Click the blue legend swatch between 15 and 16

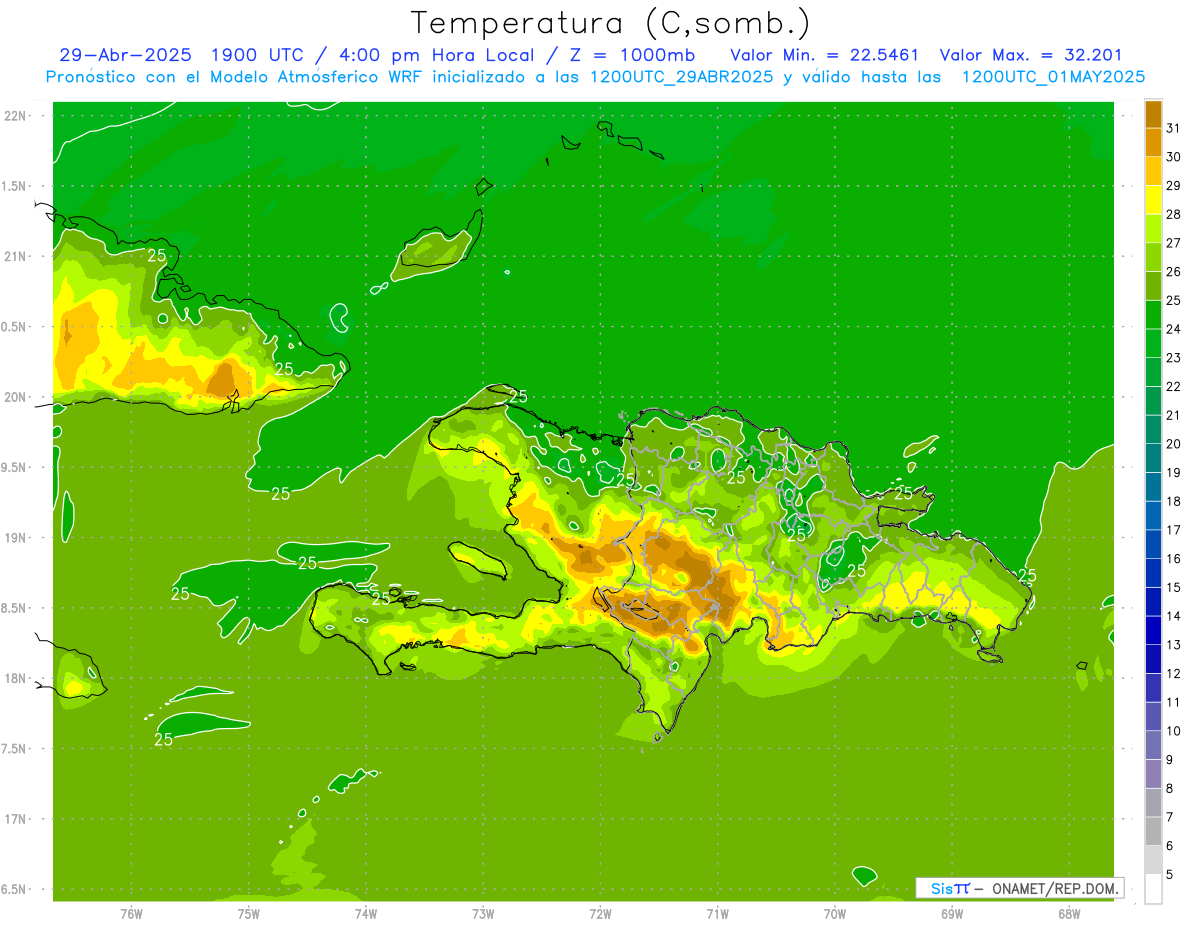[x=1153, y=573]
